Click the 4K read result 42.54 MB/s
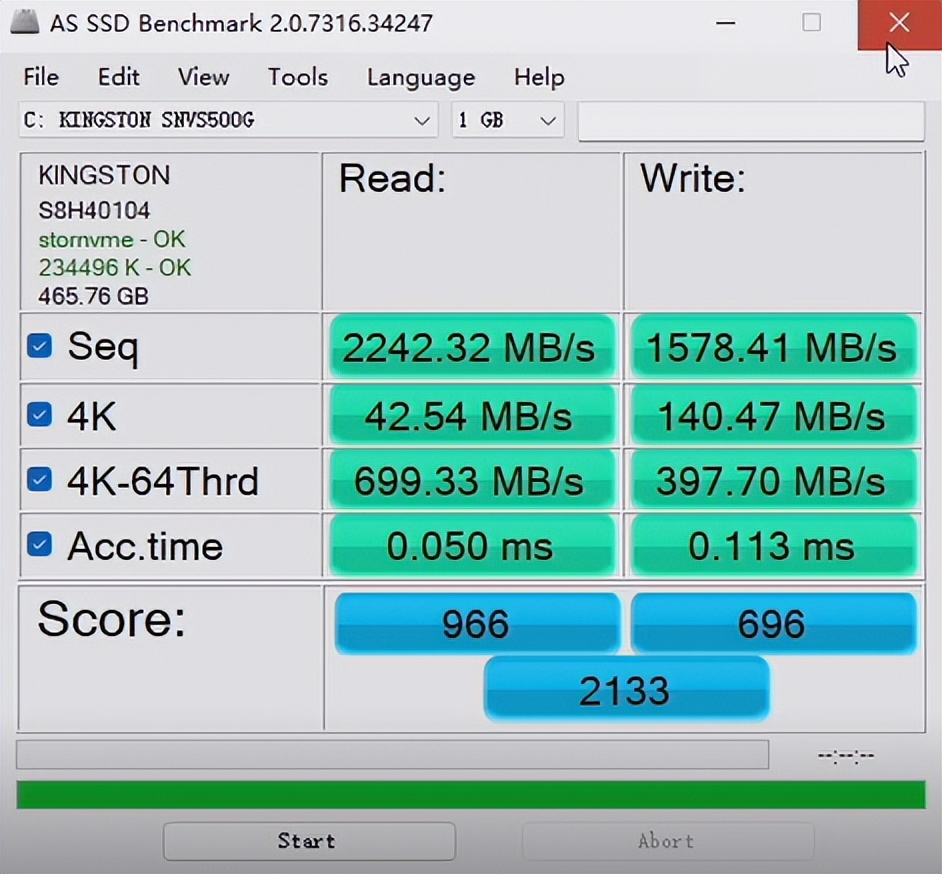 coord(472,415)
